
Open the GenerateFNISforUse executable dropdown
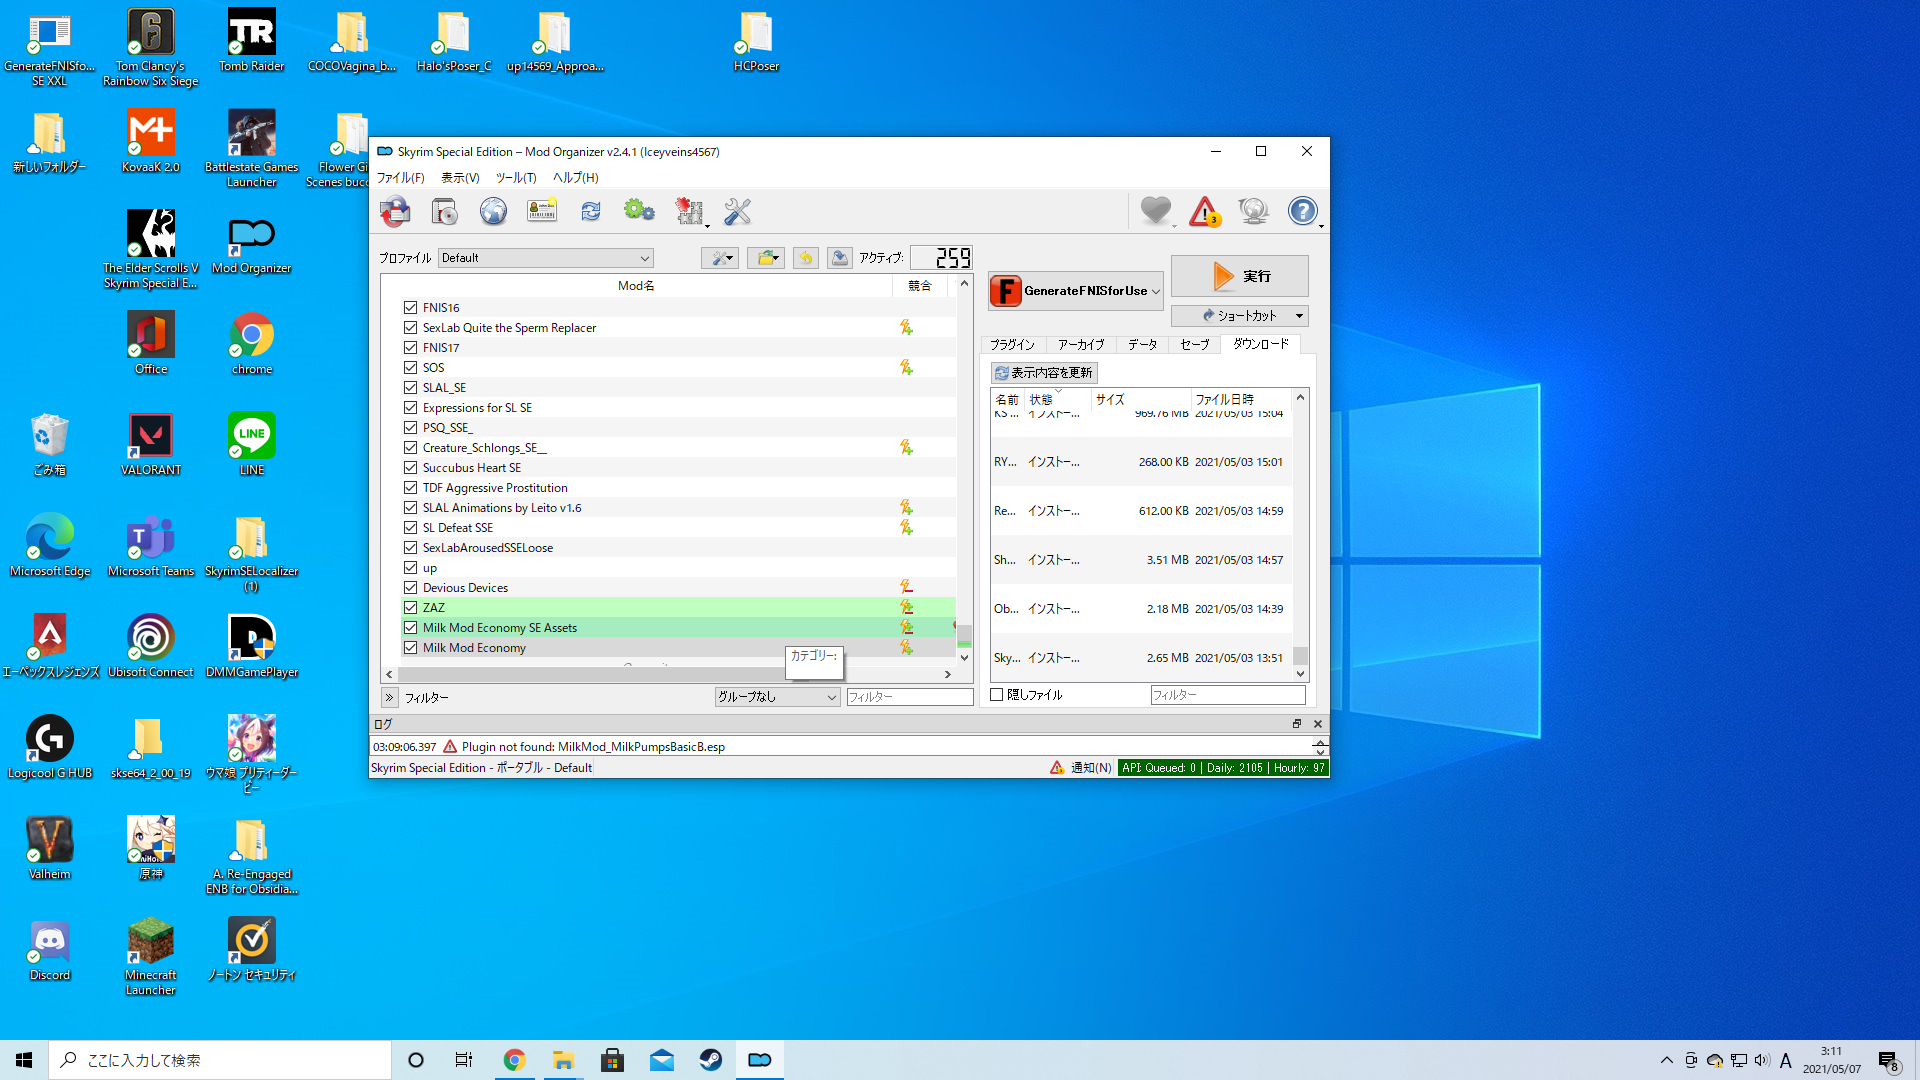(1076, 291)
